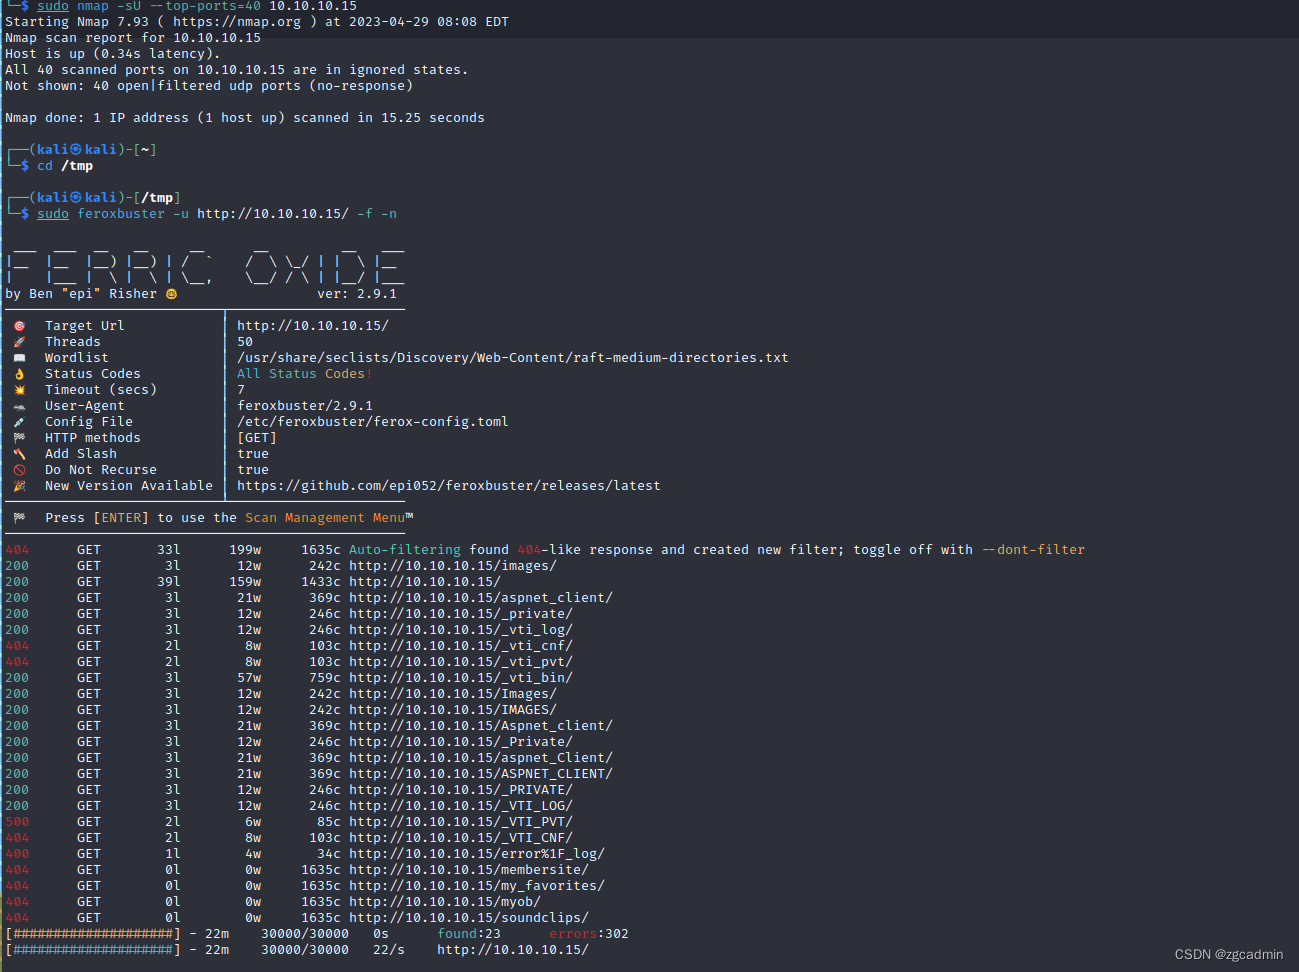Click the 400 status code for error%1F_log
This screenshot has width=1299, height=972.
point(17,854)
